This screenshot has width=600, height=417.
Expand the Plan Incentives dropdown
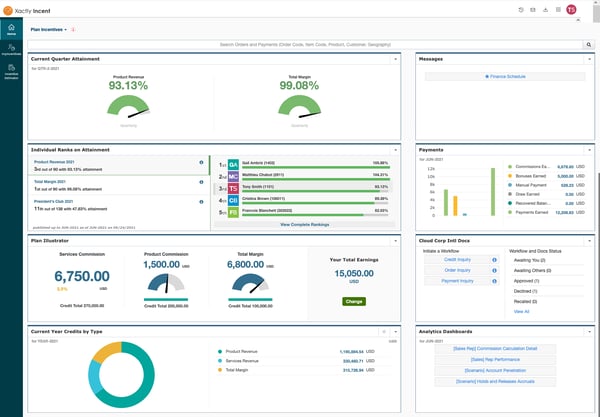tap(66, 30)
